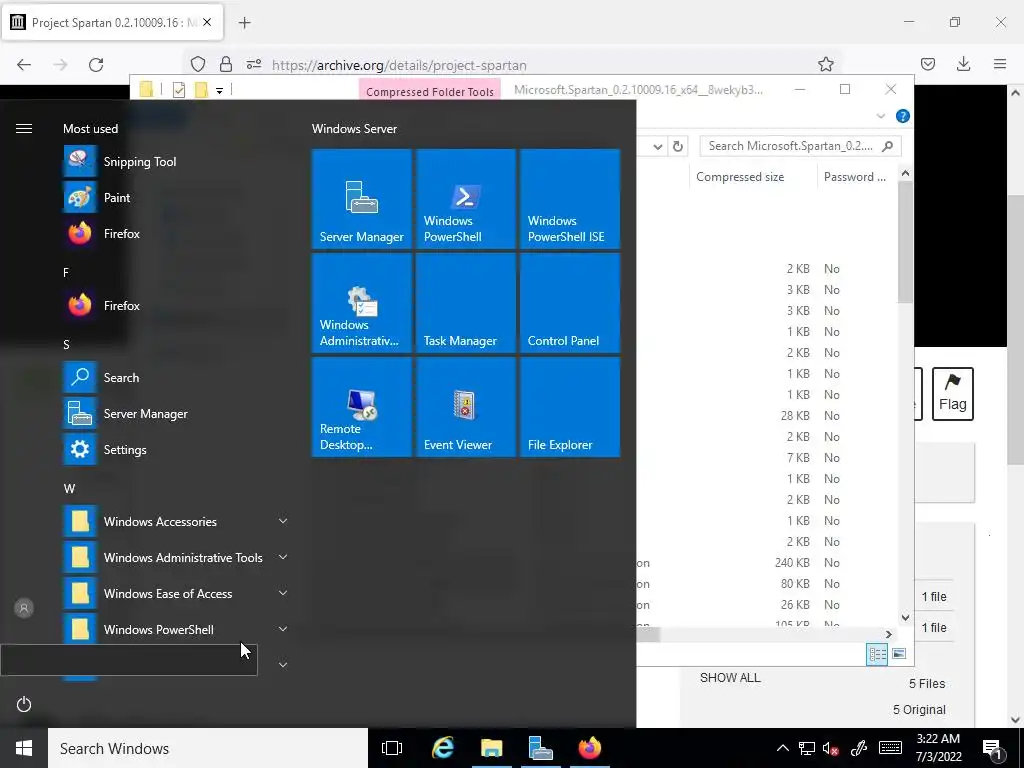This screenshot has height=768, width=1024.
Task: Click the Explorer vertical scrollbar thumb
Action: coord(905,242)
